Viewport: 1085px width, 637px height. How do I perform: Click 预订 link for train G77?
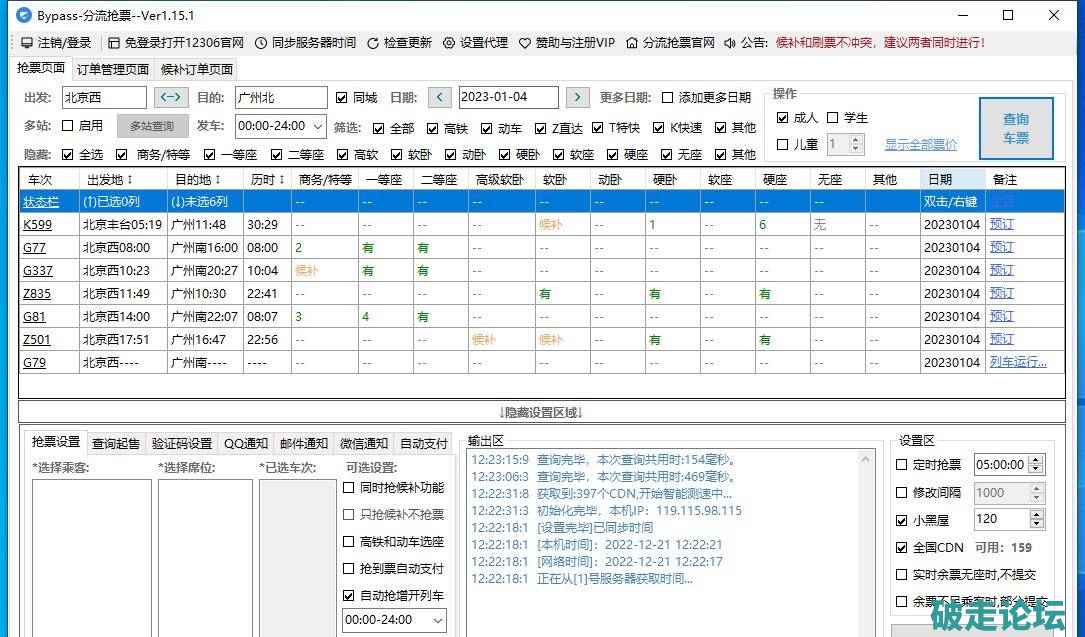click(x=1001, y=247)
